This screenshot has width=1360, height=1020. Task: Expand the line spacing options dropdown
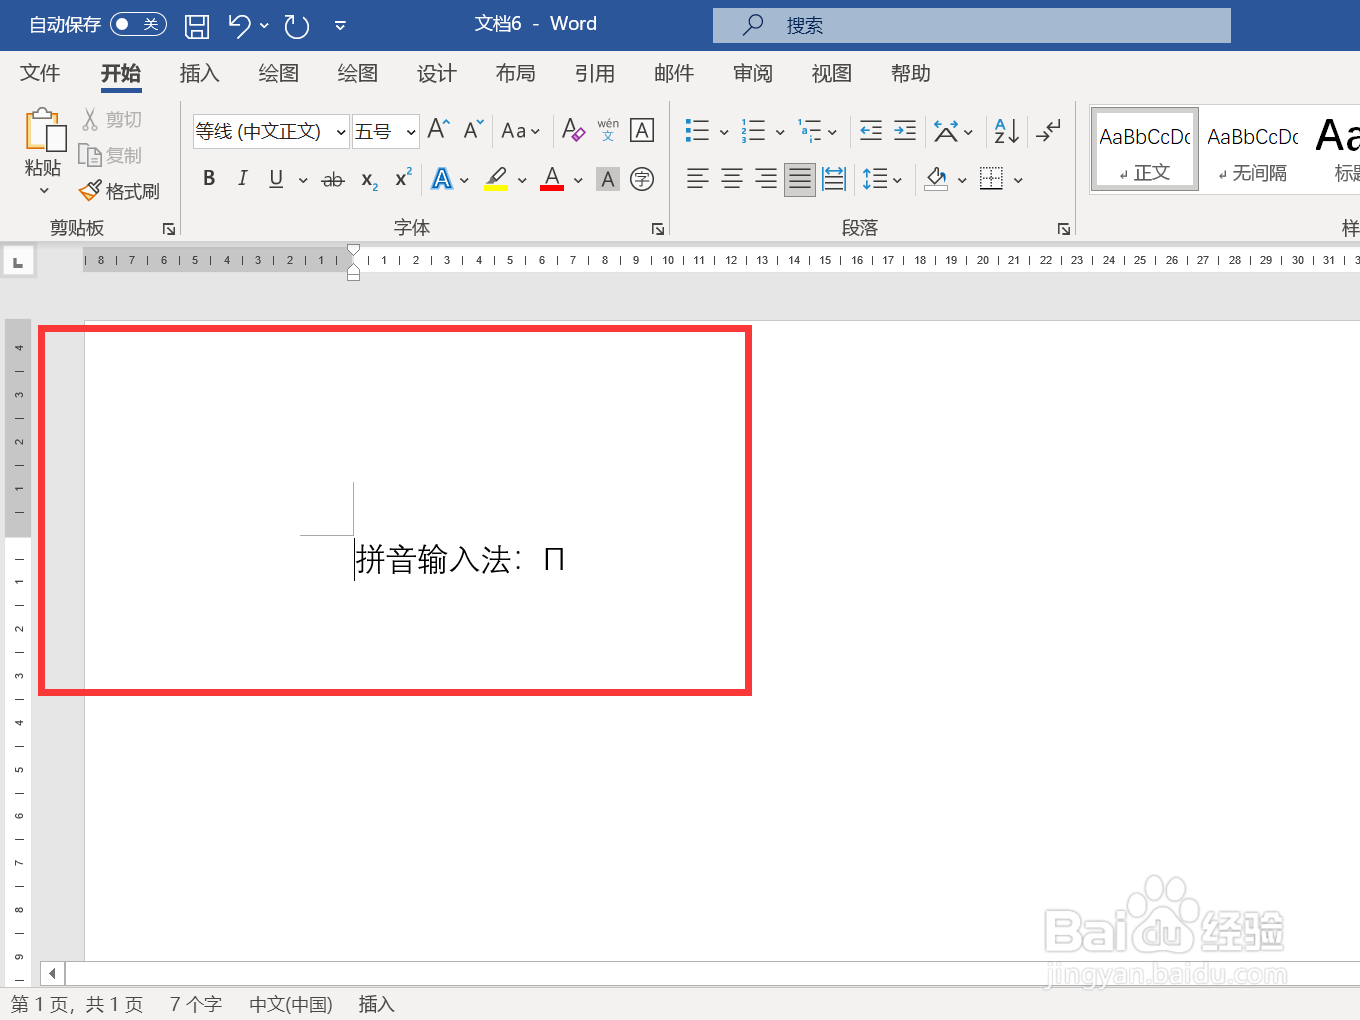896,178
